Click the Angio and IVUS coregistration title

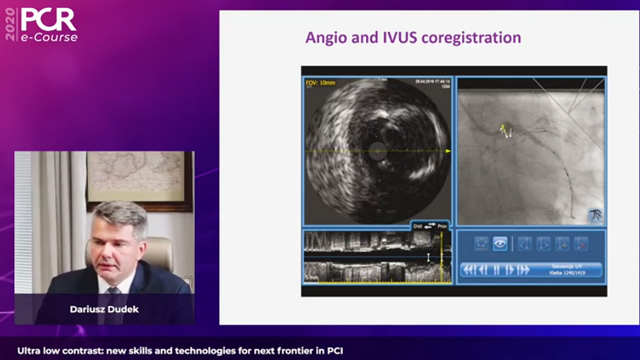413,38
